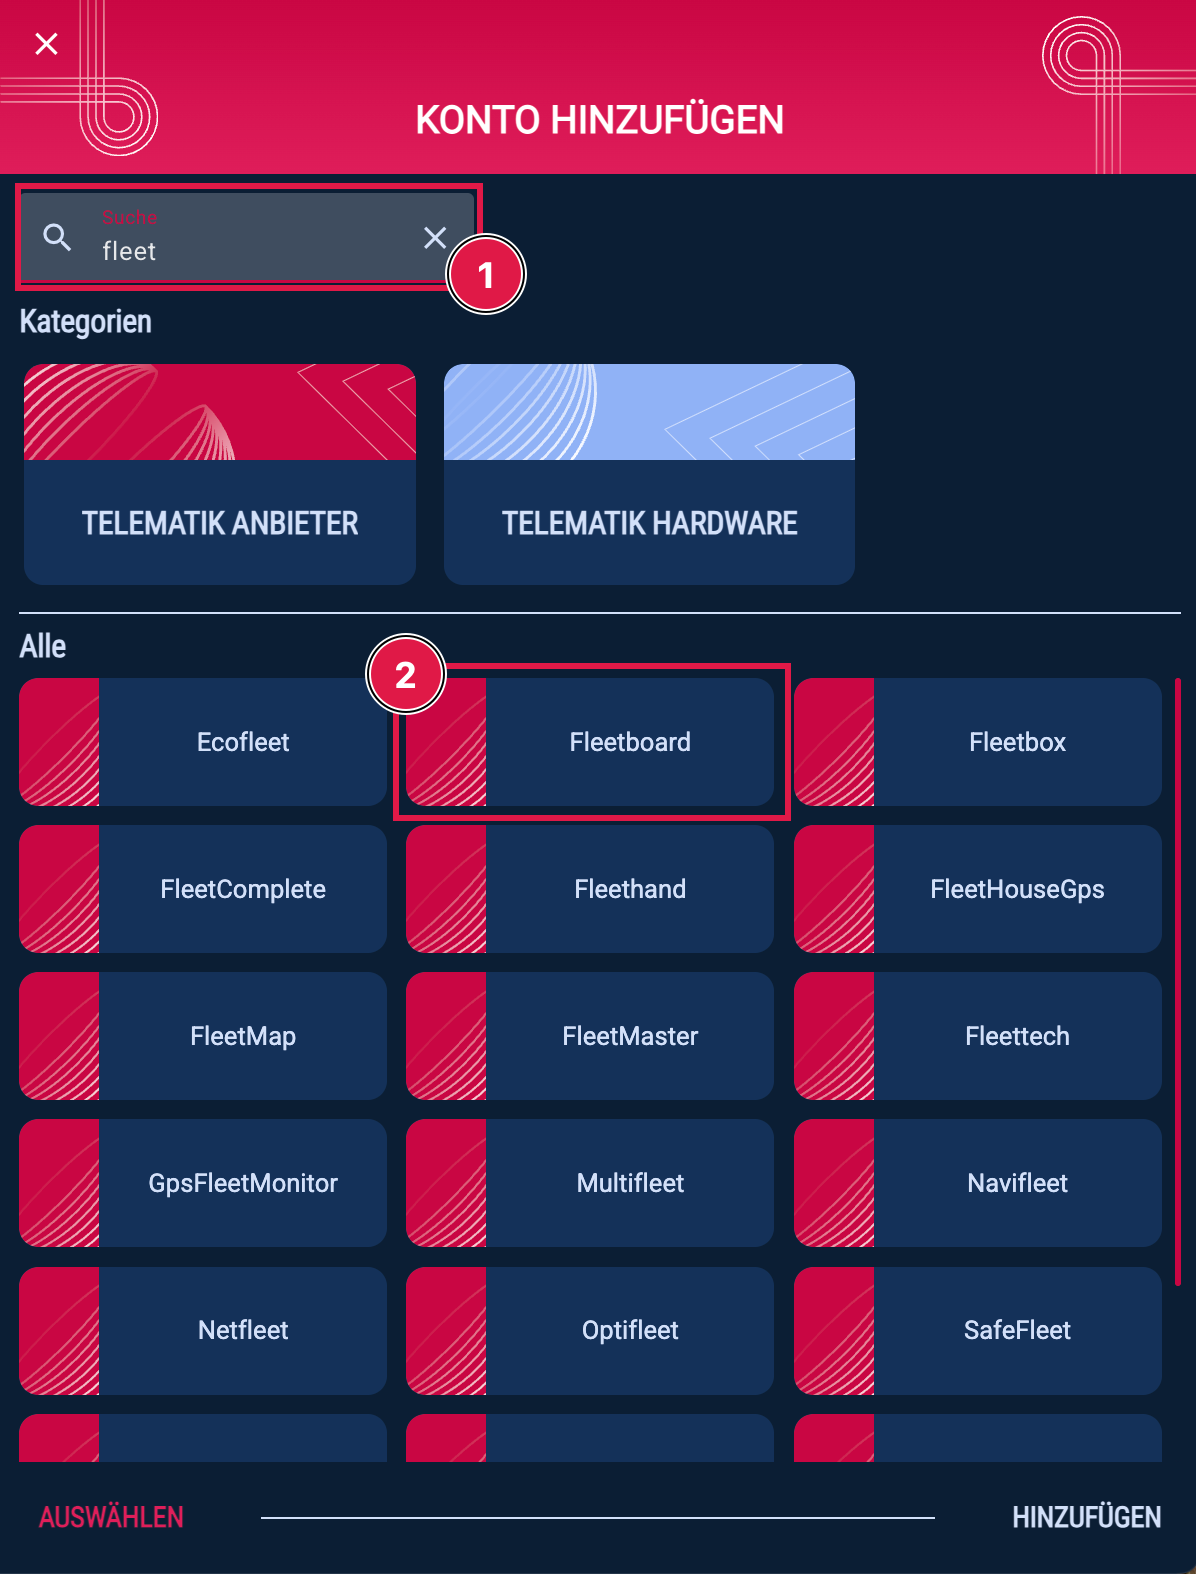Select the Ecofleet provider tile

coord(242,742)
